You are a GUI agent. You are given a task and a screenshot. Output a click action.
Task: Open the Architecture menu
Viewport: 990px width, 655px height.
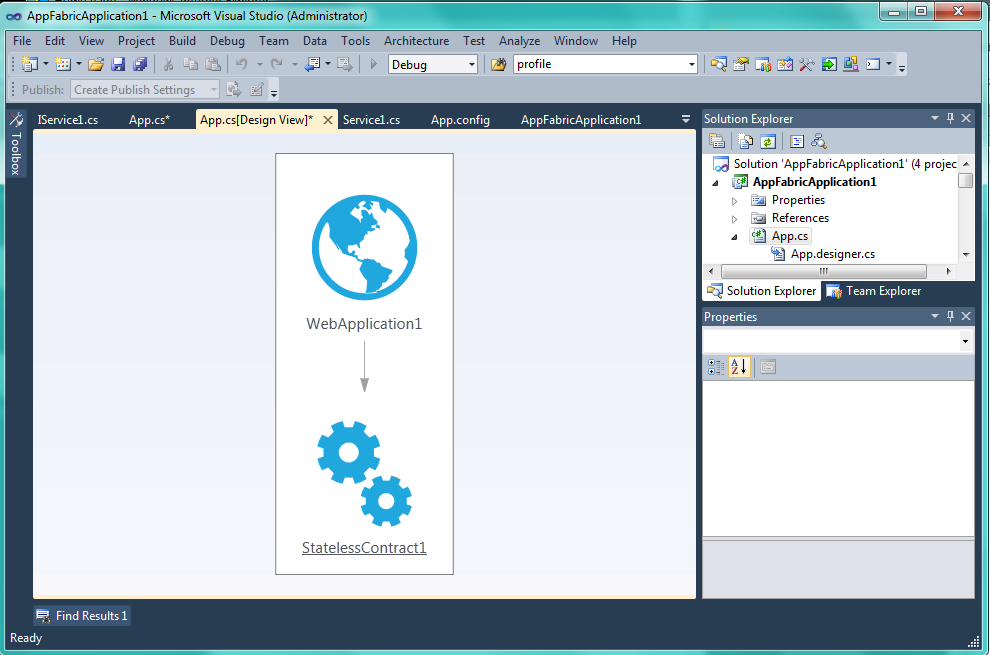[x=417, y=40]
